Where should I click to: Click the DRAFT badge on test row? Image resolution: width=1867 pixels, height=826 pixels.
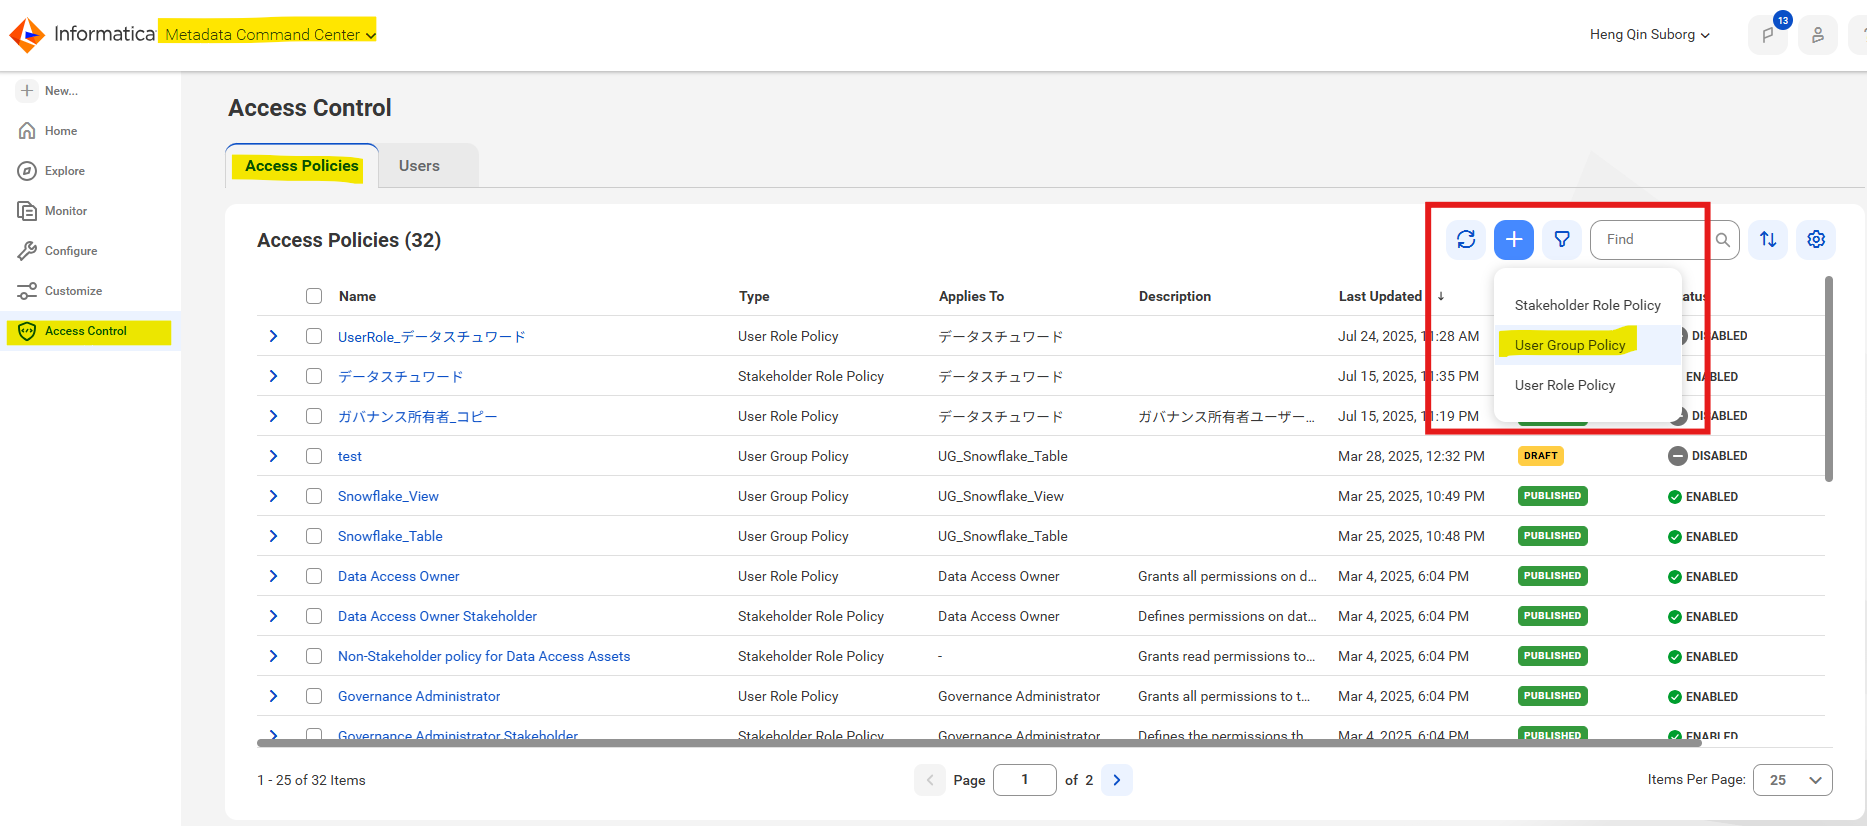click(x=1541, y=456)
